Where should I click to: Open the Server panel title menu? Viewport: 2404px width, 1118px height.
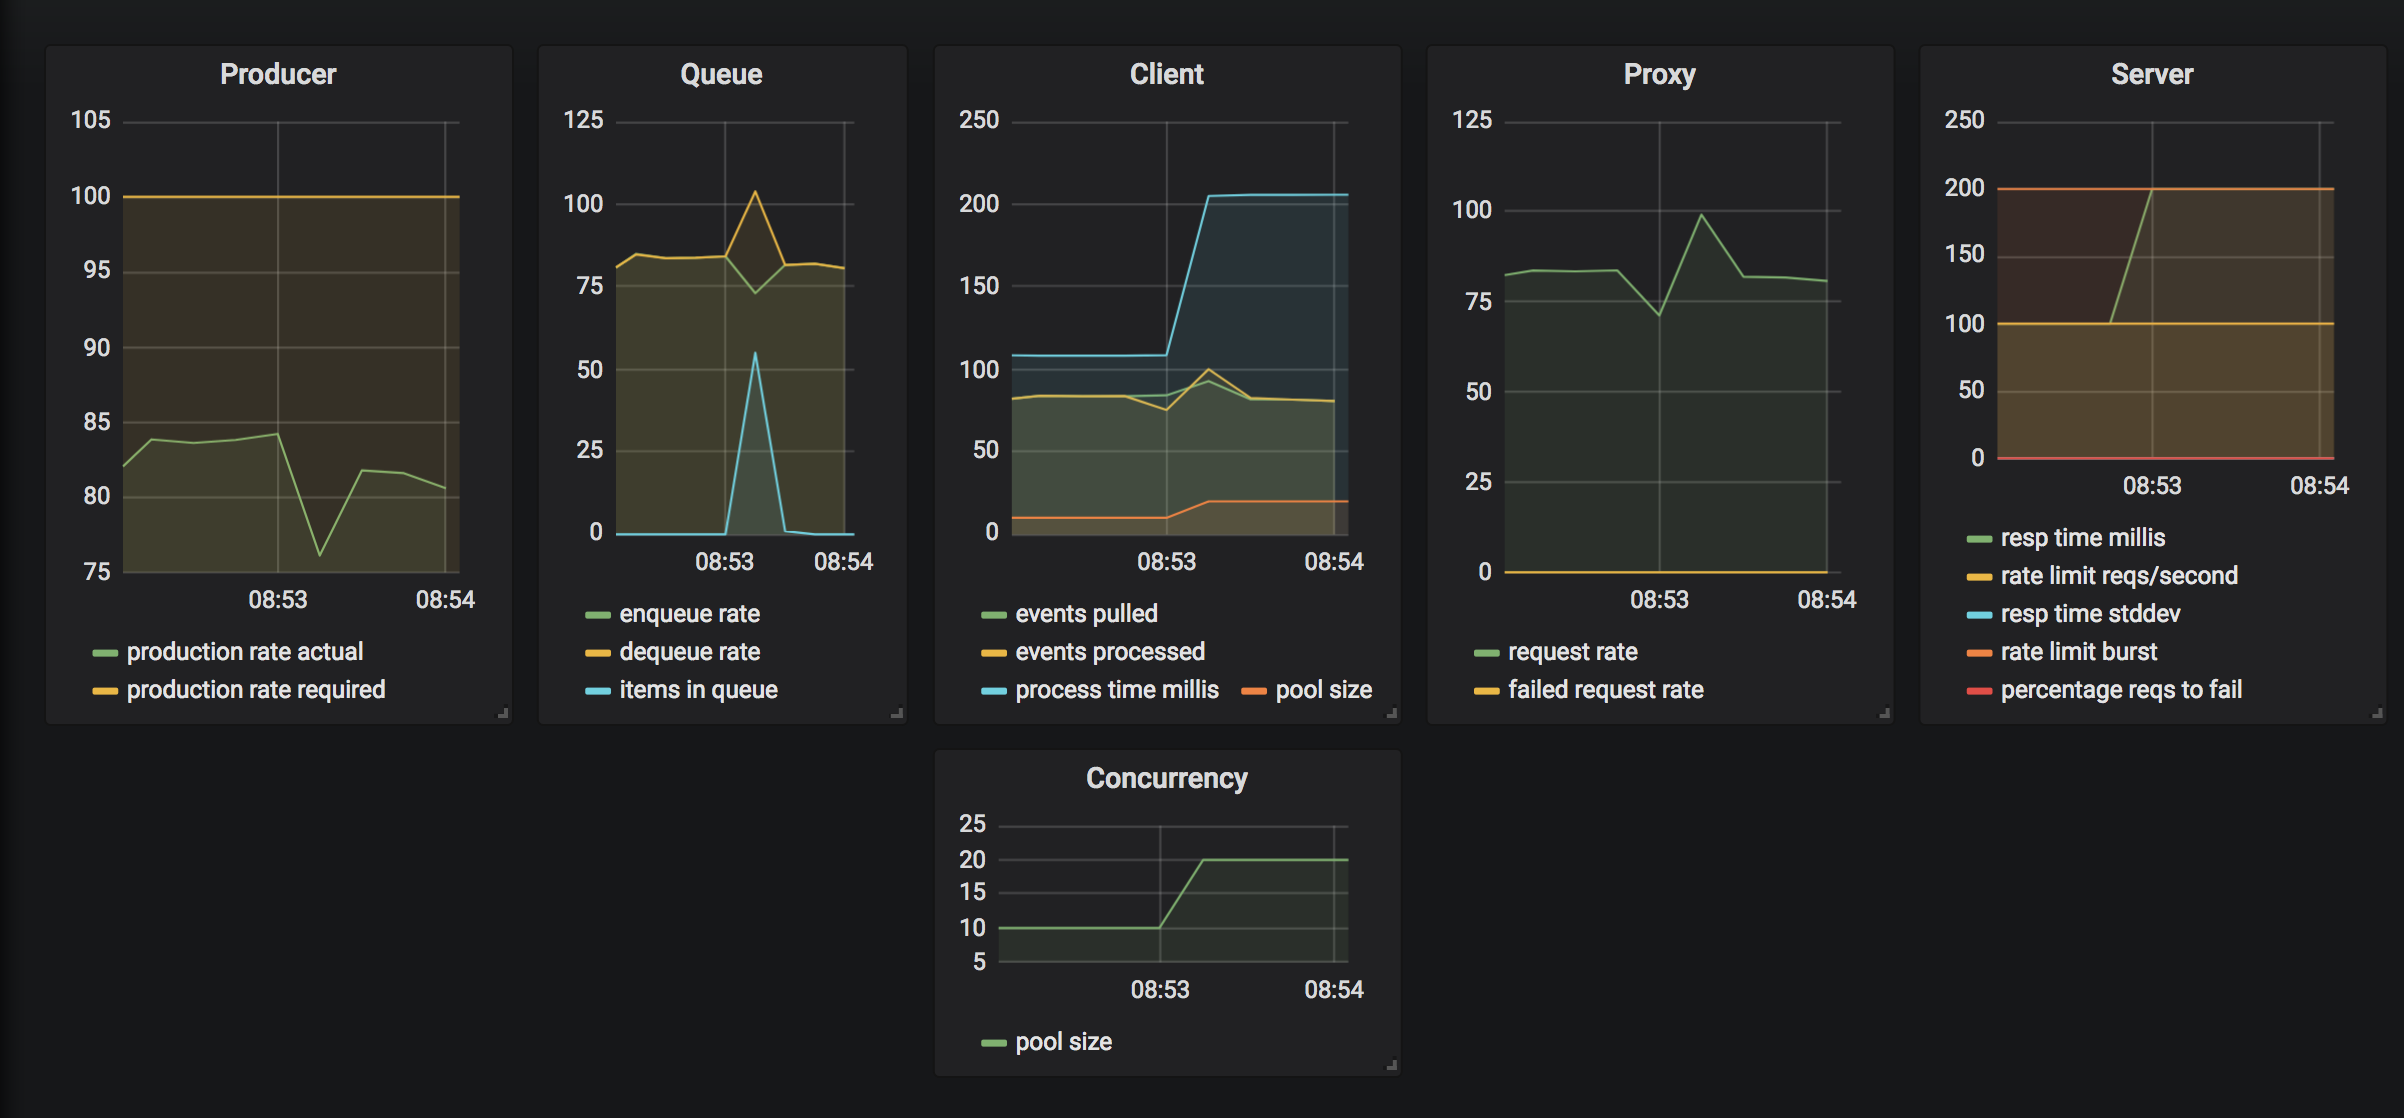tap(2152, 74)
